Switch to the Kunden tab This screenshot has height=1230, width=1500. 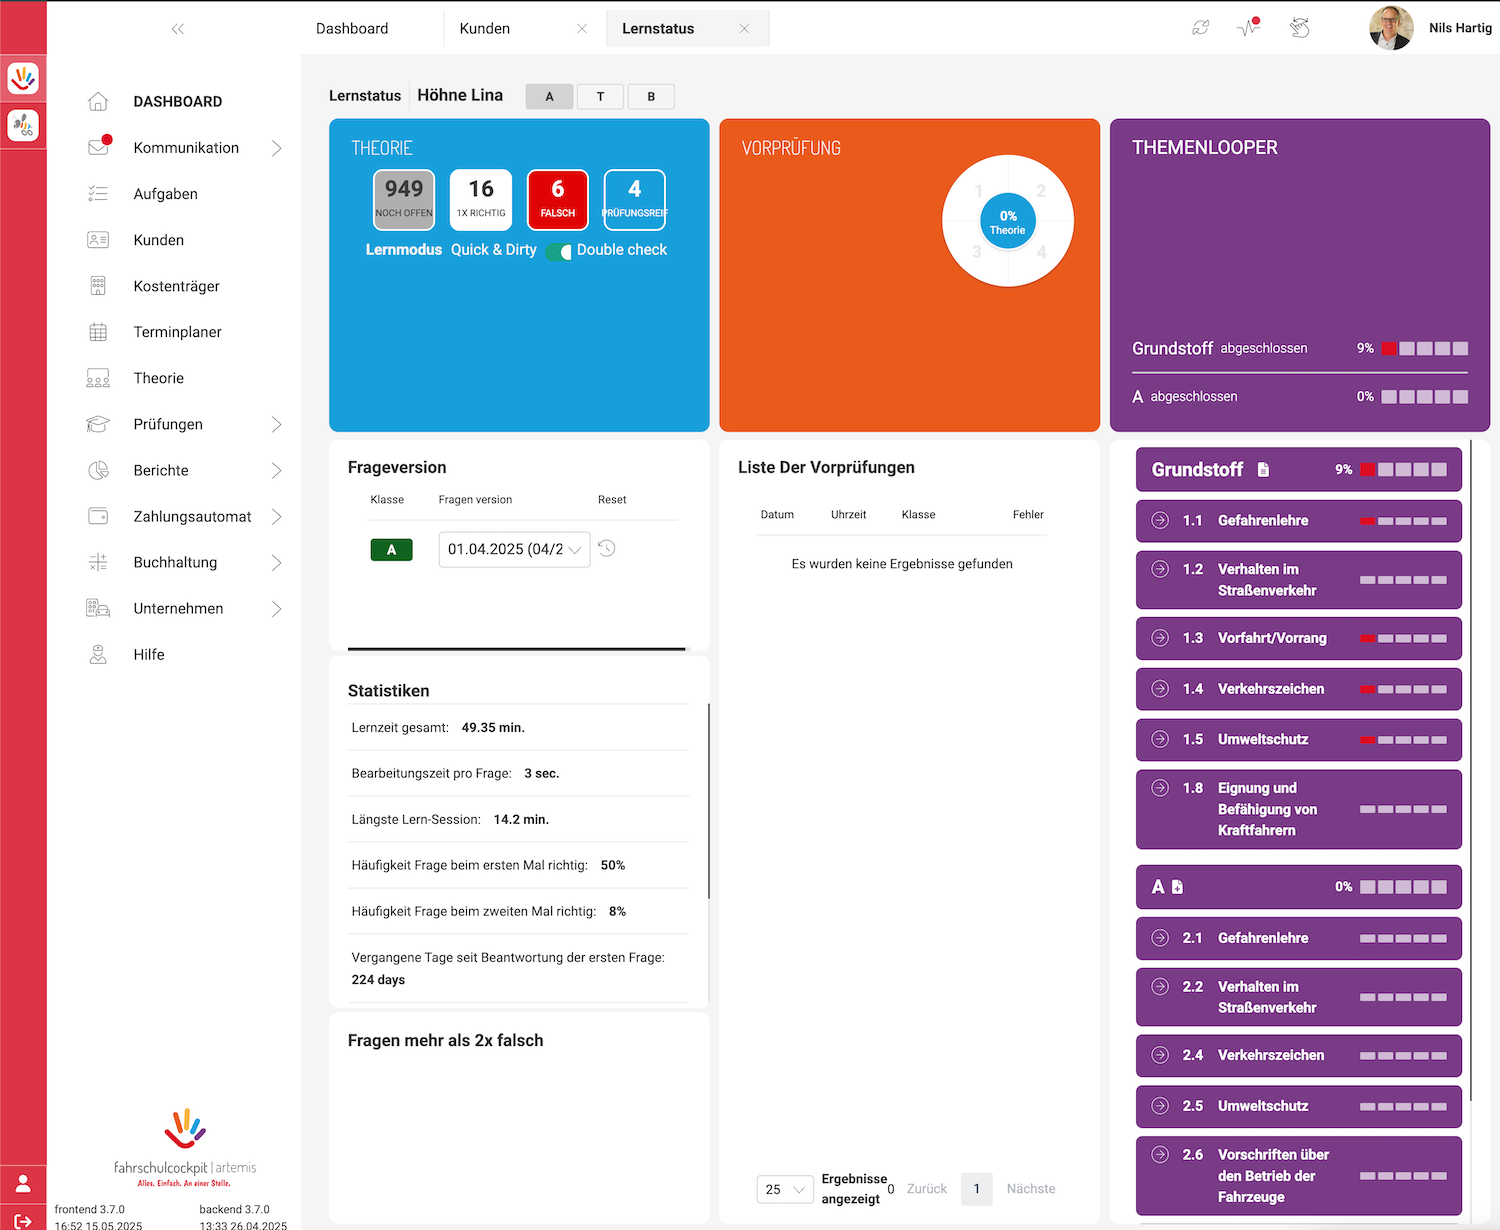[485, 29]
